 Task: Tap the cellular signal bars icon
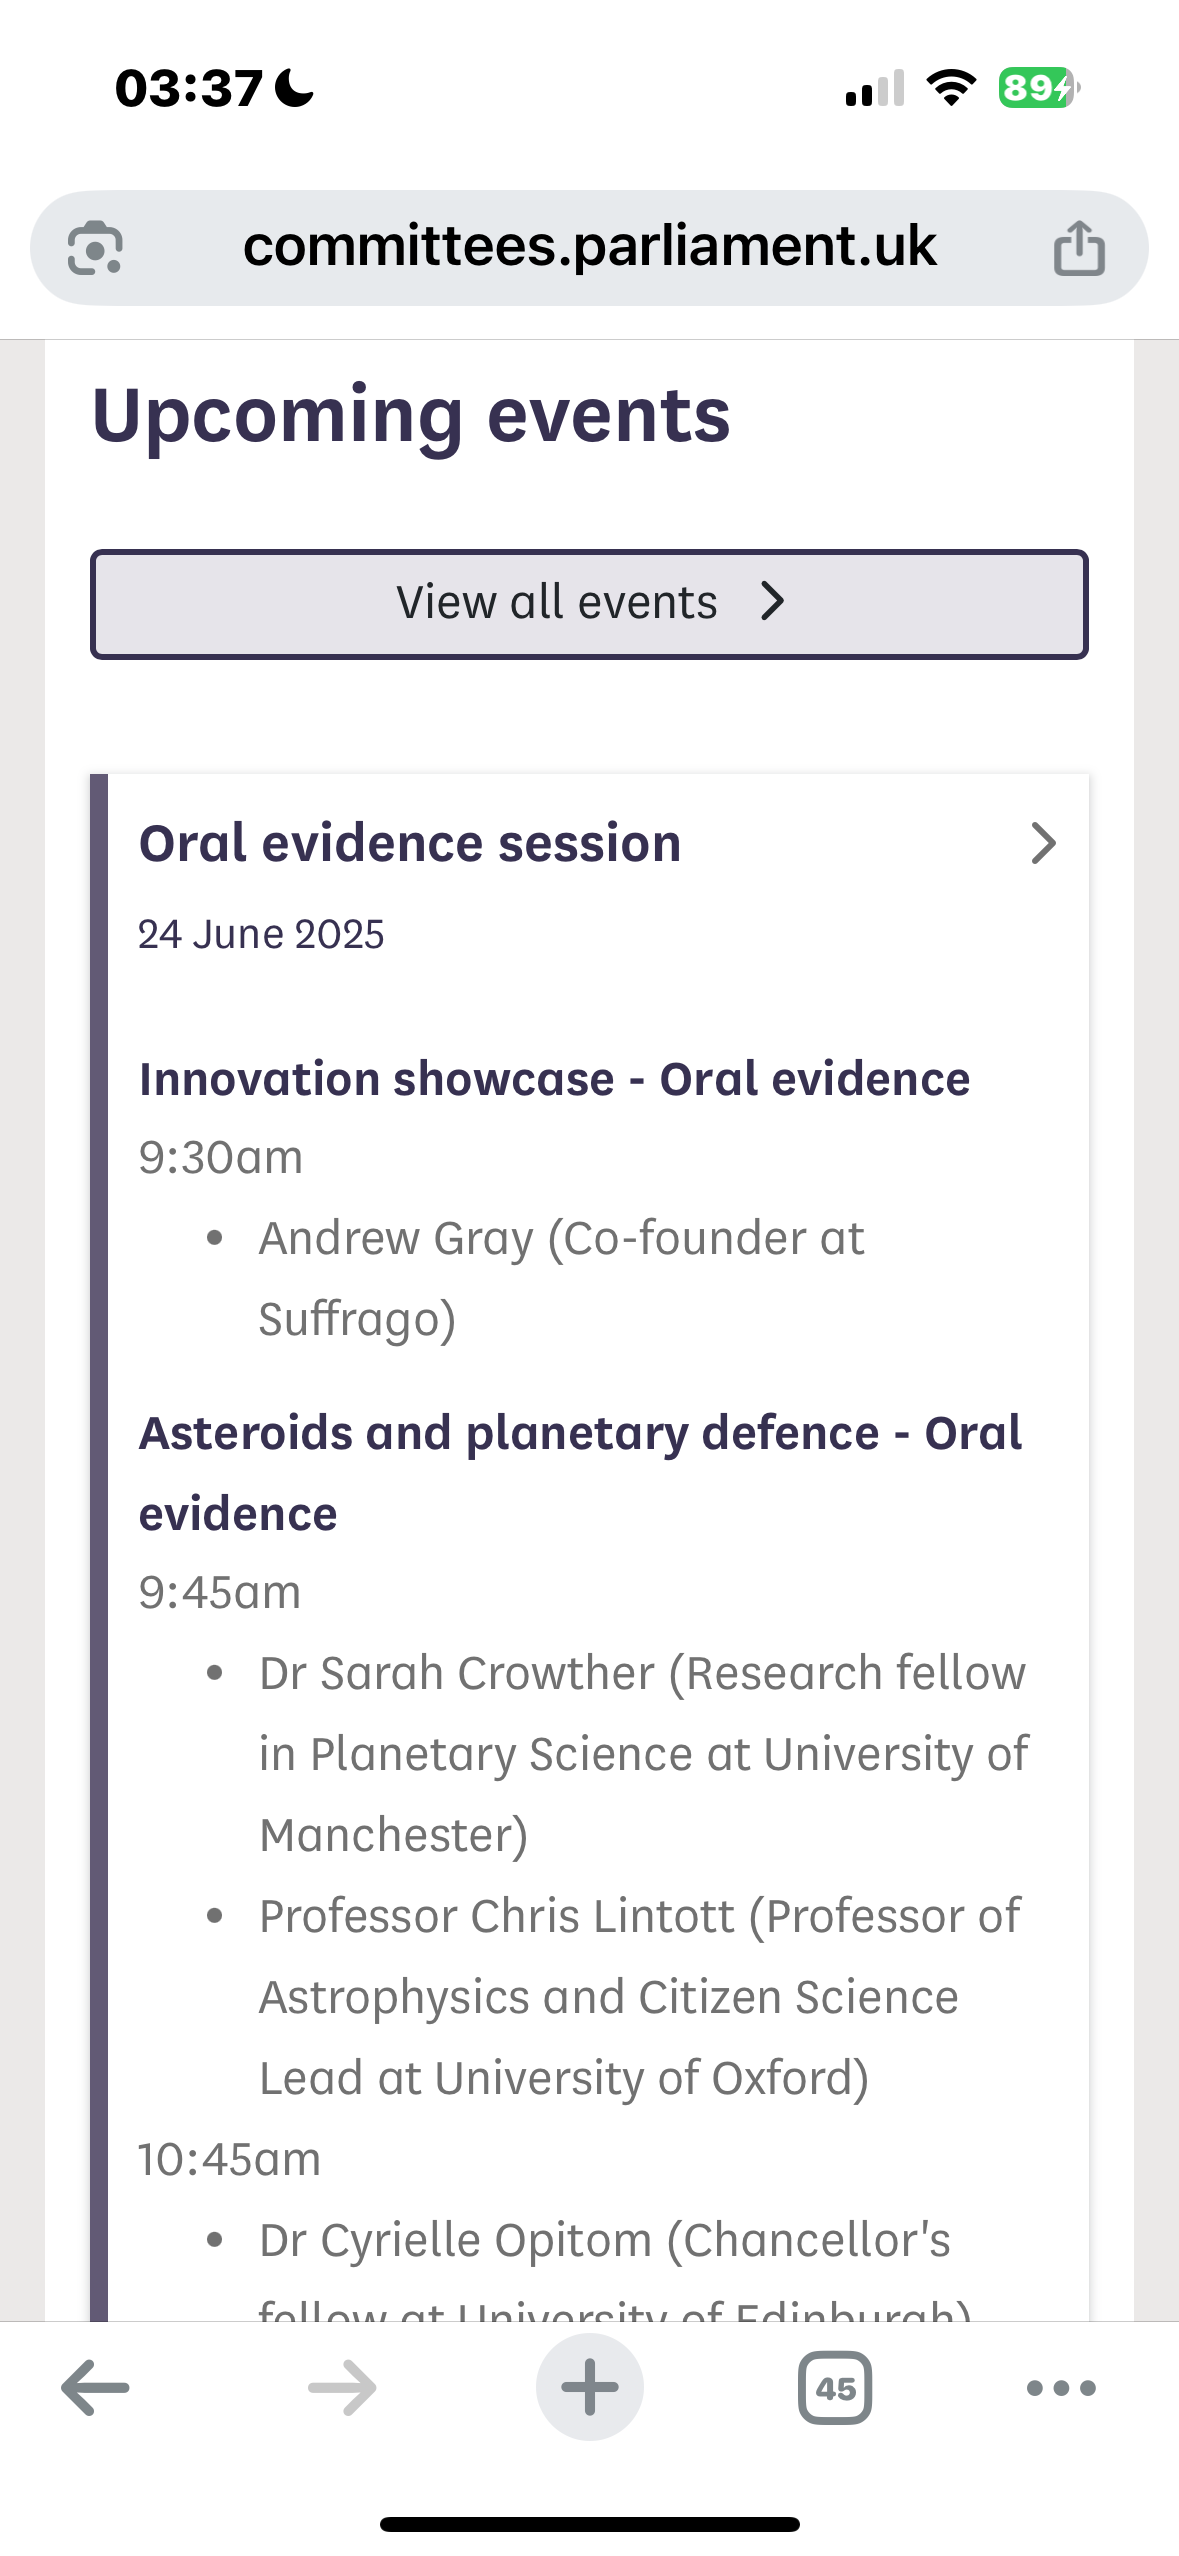click(875, 88)
